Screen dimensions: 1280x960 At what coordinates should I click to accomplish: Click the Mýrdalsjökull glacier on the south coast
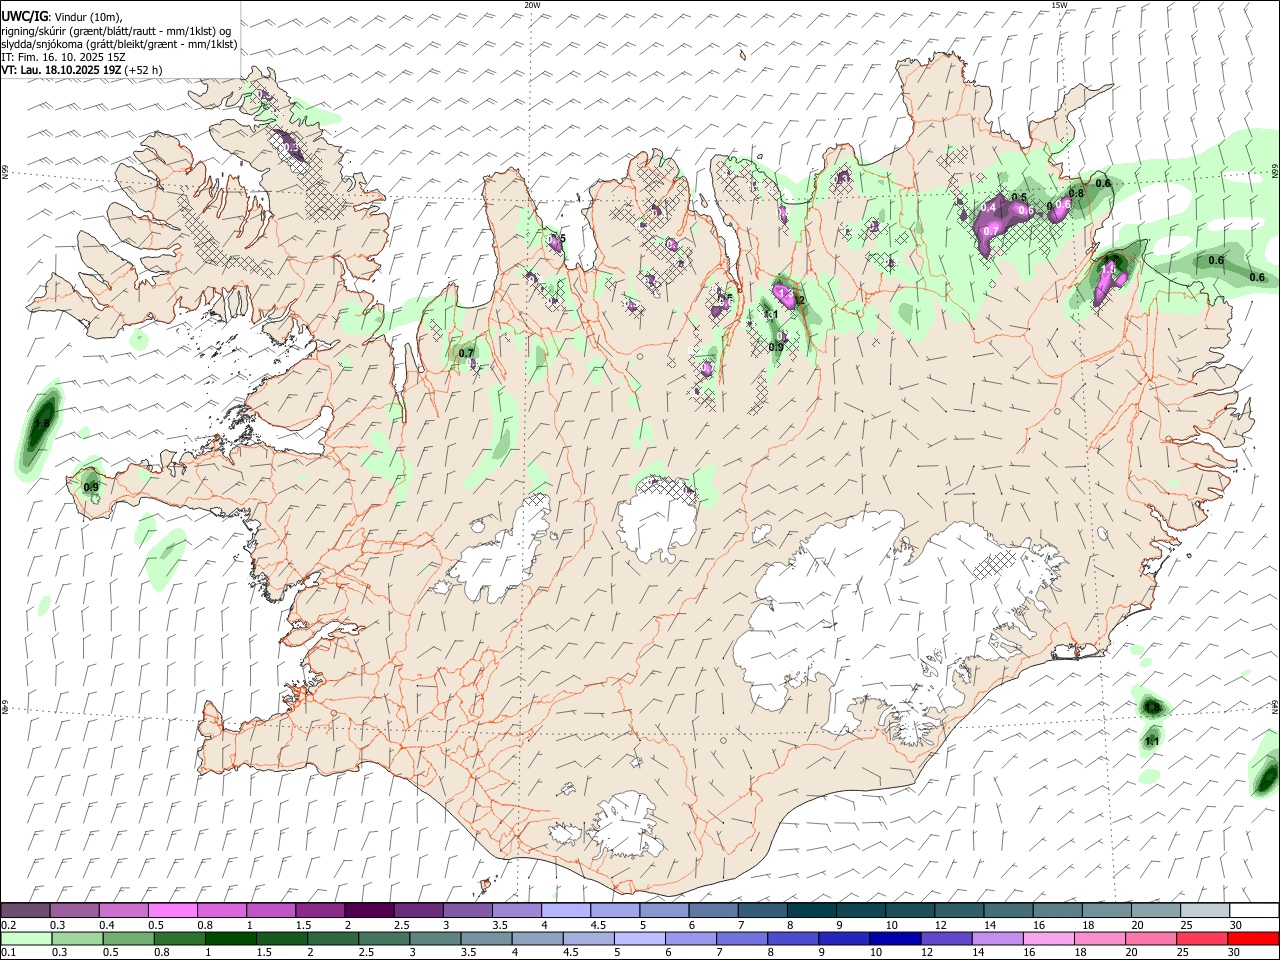[x=627, y=824]
